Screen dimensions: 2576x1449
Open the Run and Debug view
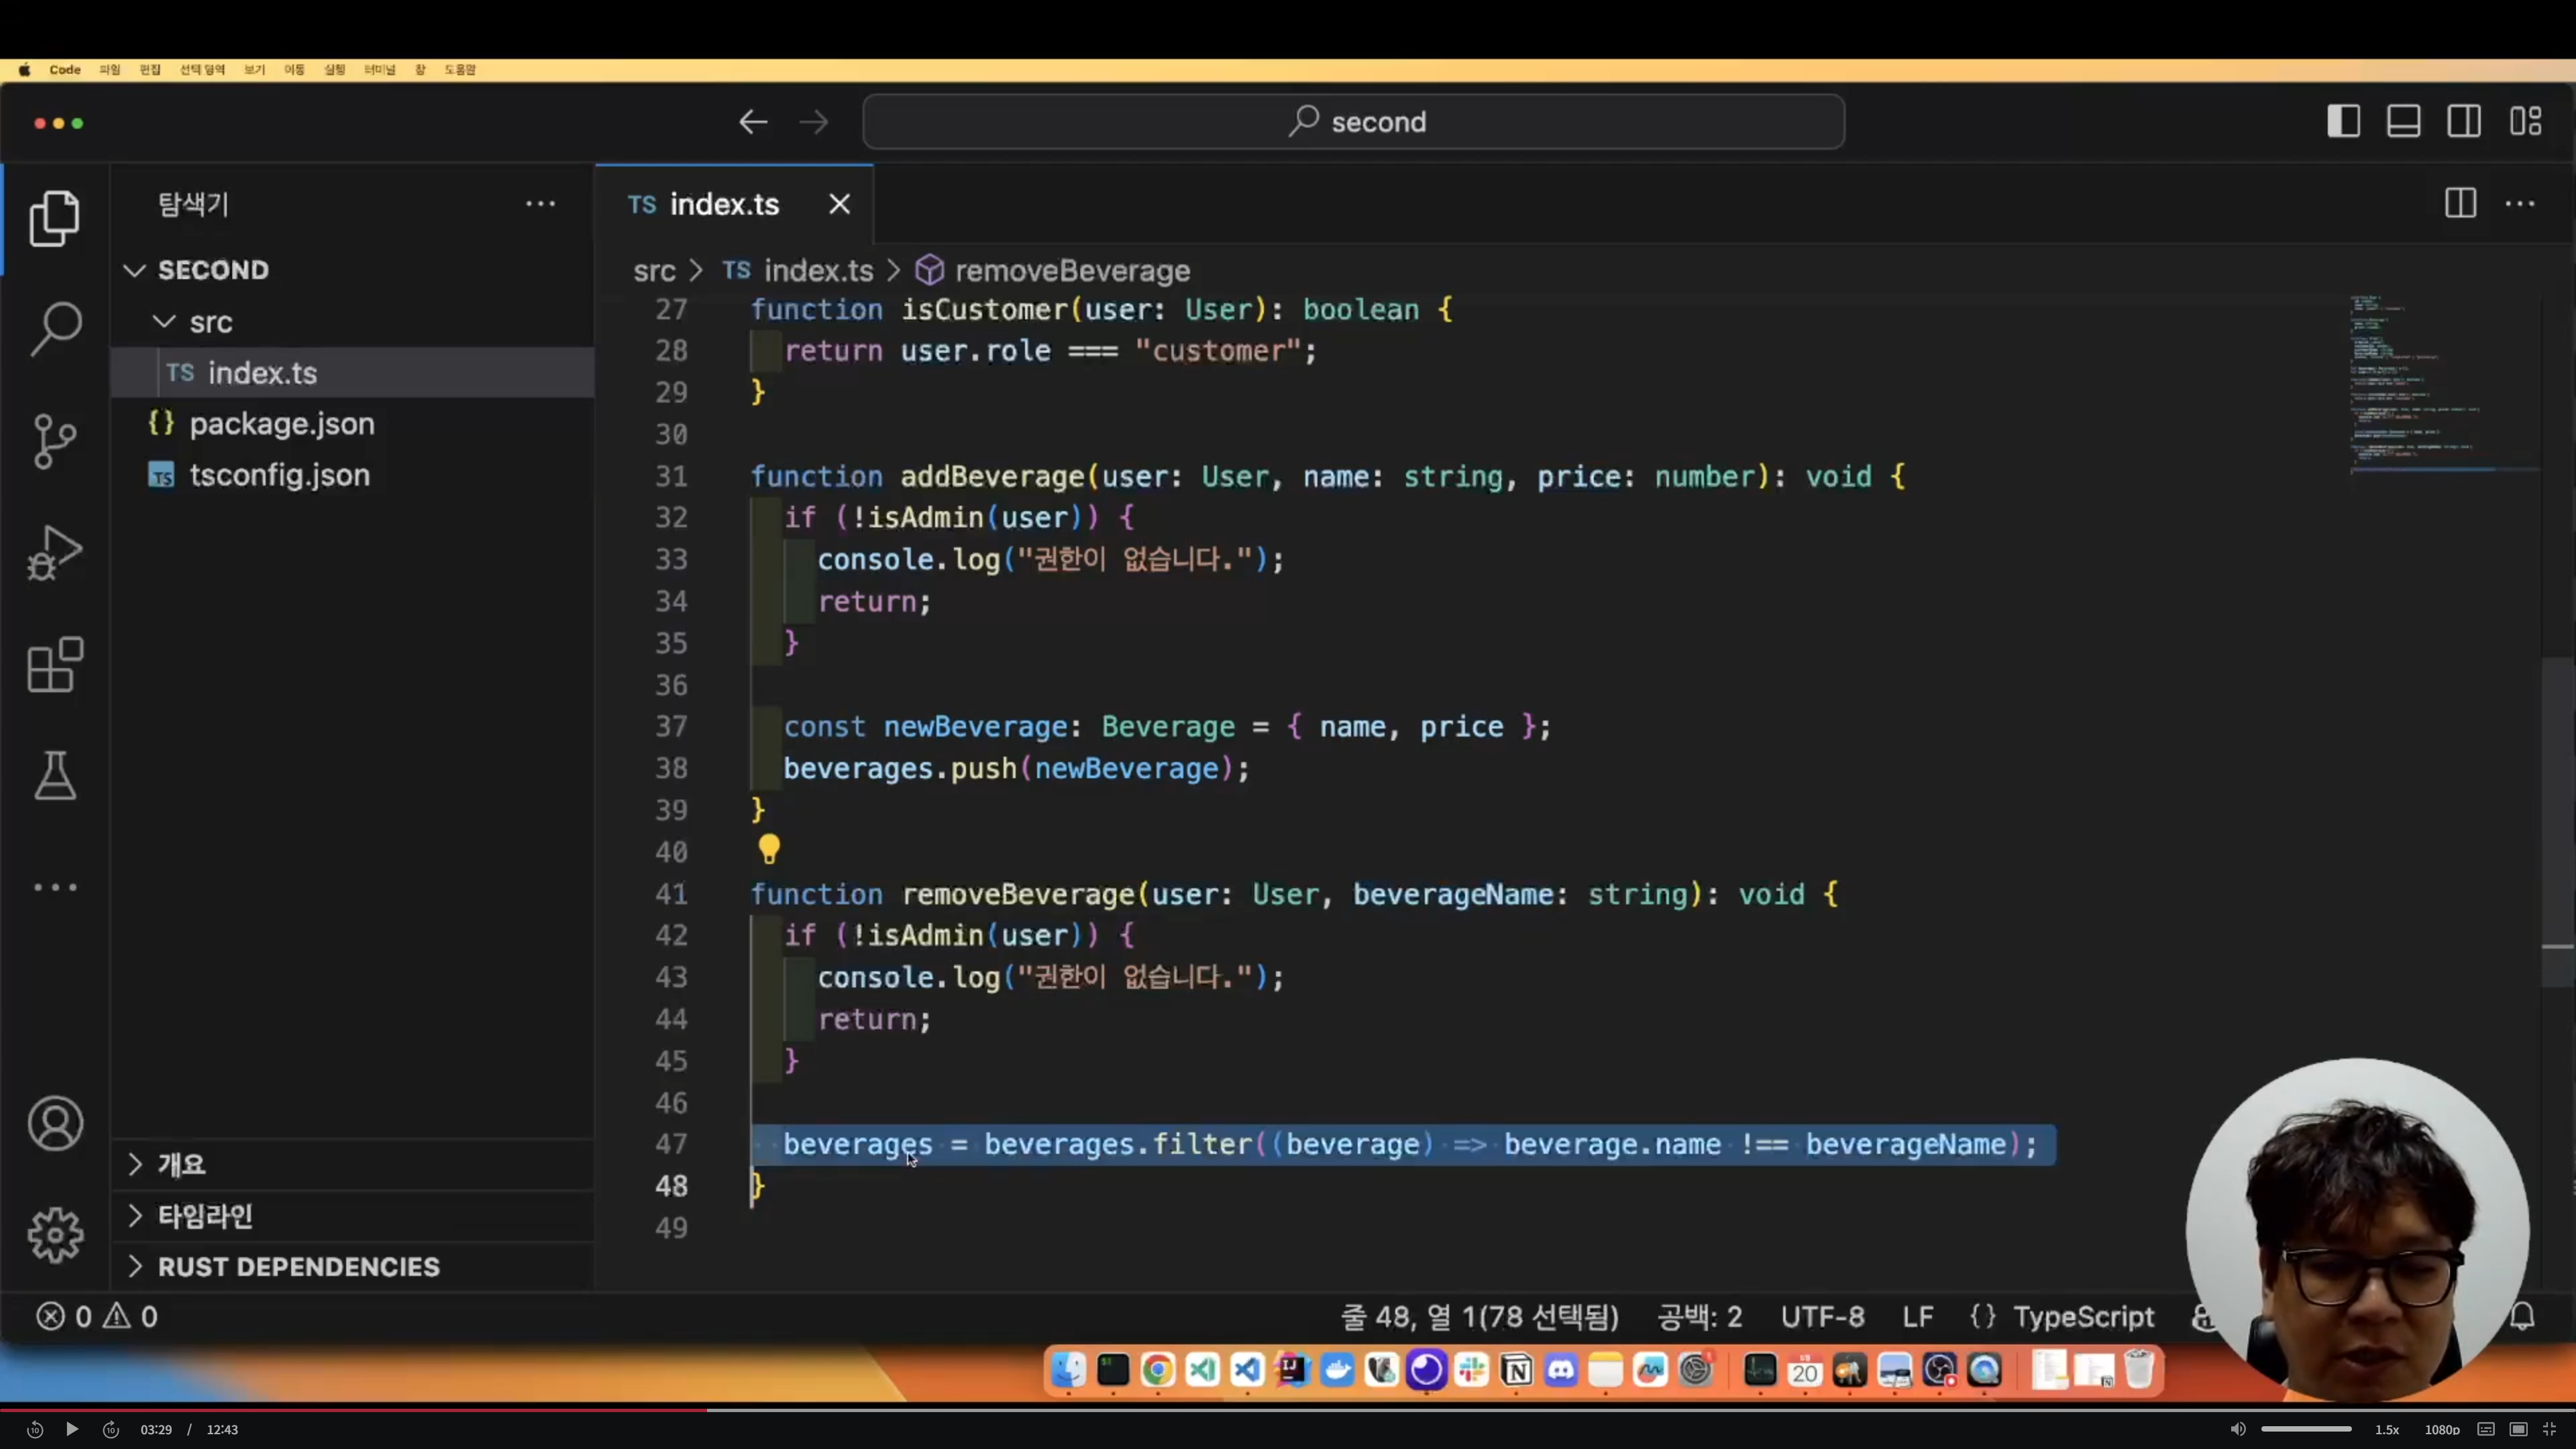(x=55, y=553)
